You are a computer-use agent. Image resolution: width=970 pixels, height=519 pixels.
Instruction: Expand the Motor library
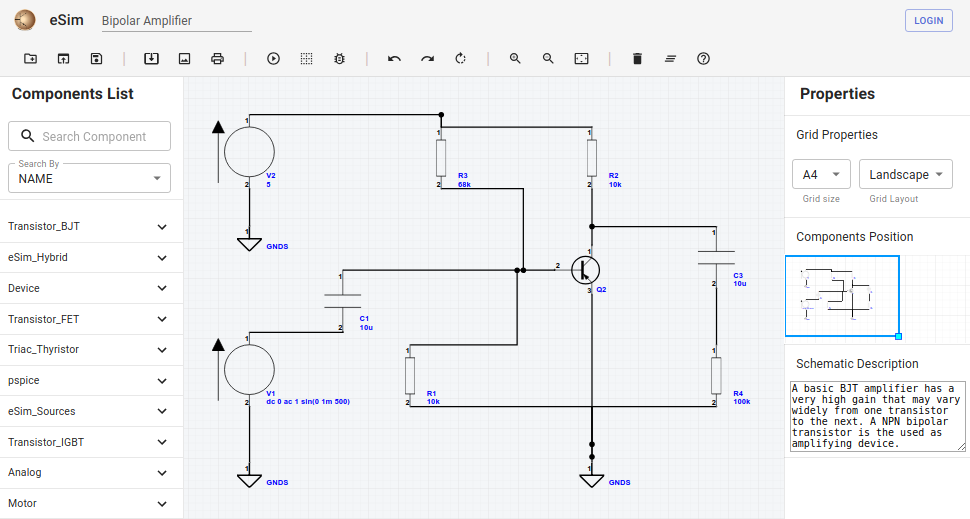pos(92,504)
